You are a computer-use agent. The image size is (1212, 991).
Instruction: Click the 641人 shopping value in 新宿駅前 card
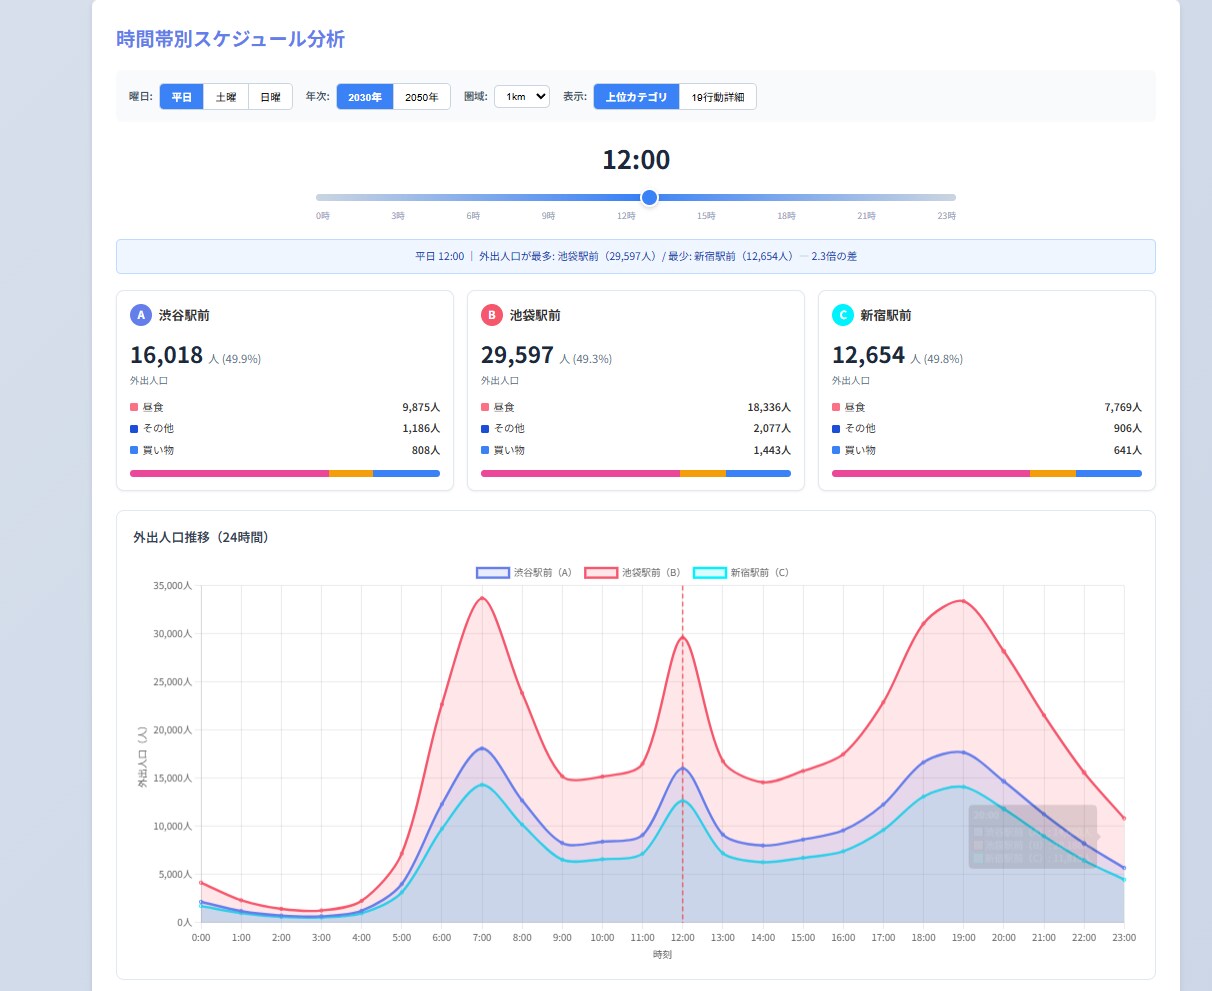[1128, 450]
